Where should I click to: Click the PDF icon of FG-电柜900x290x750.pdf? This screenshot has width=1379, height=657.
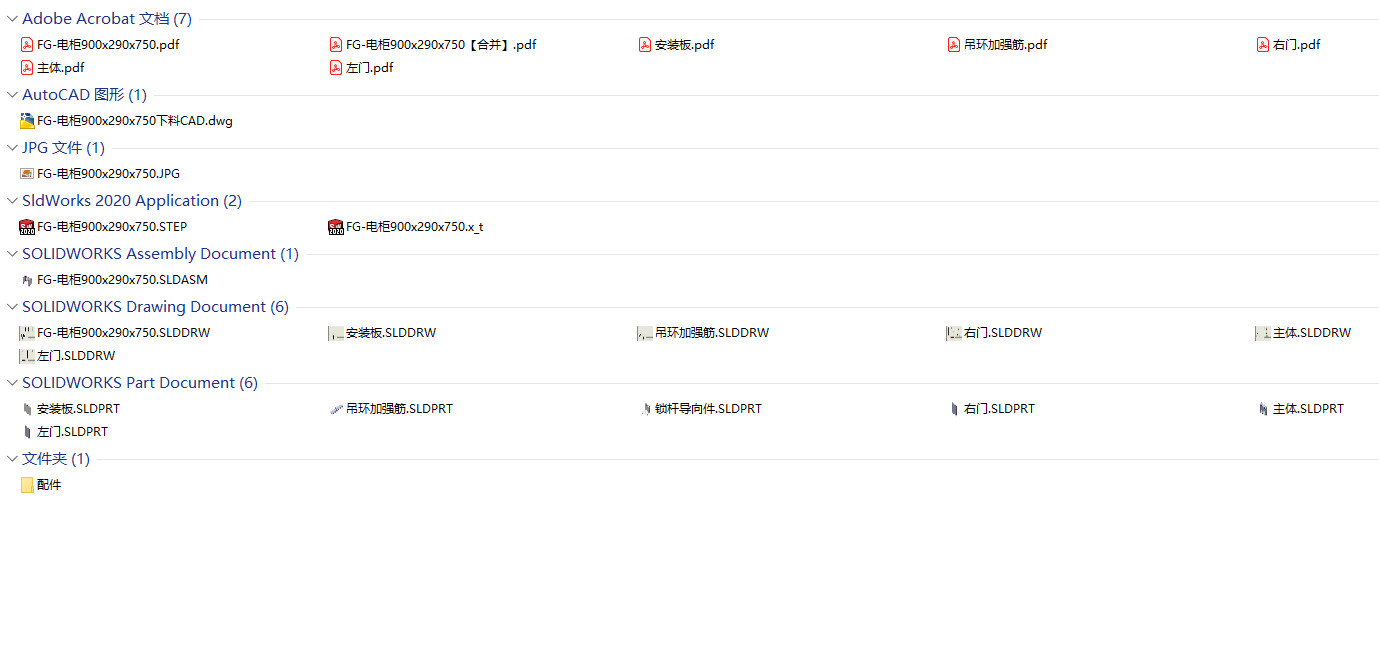pos(27,44)
